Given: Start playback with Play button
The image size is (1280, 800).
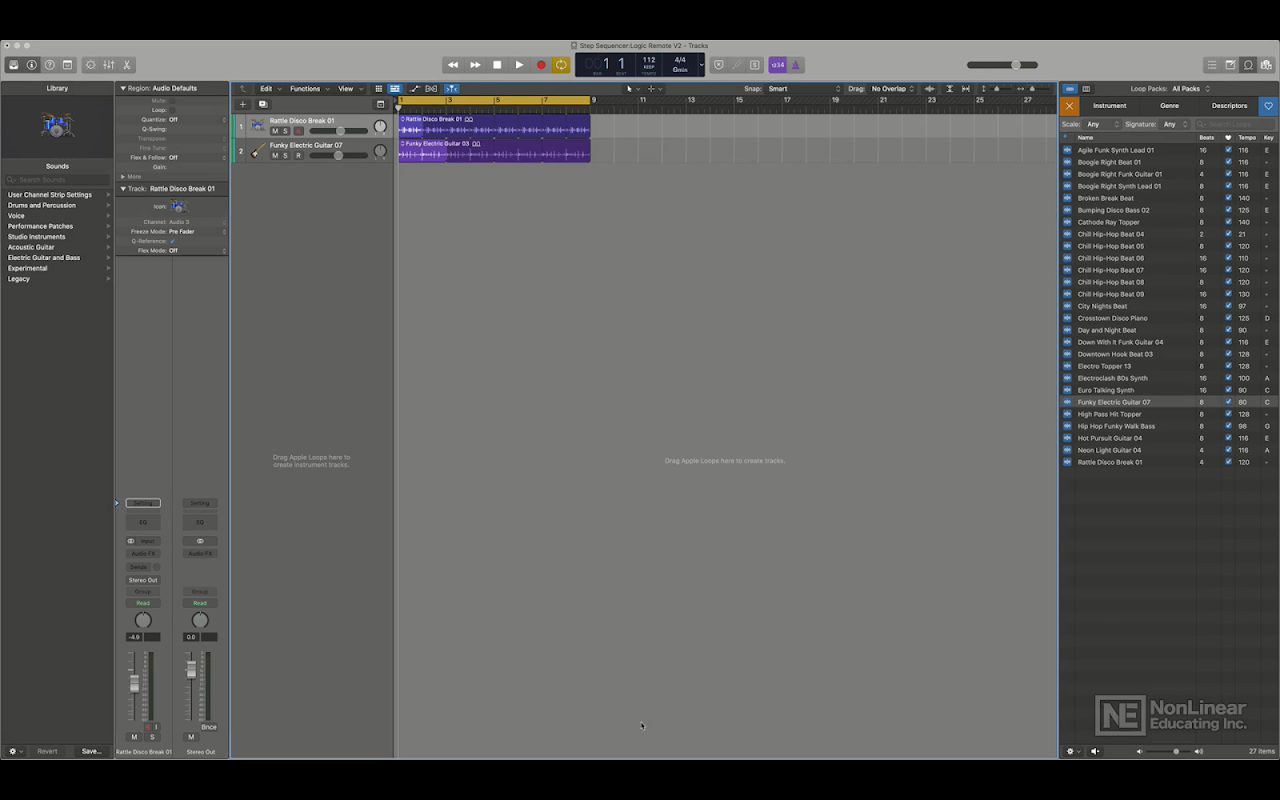Looking at the screenshot, I should [519, 65].
